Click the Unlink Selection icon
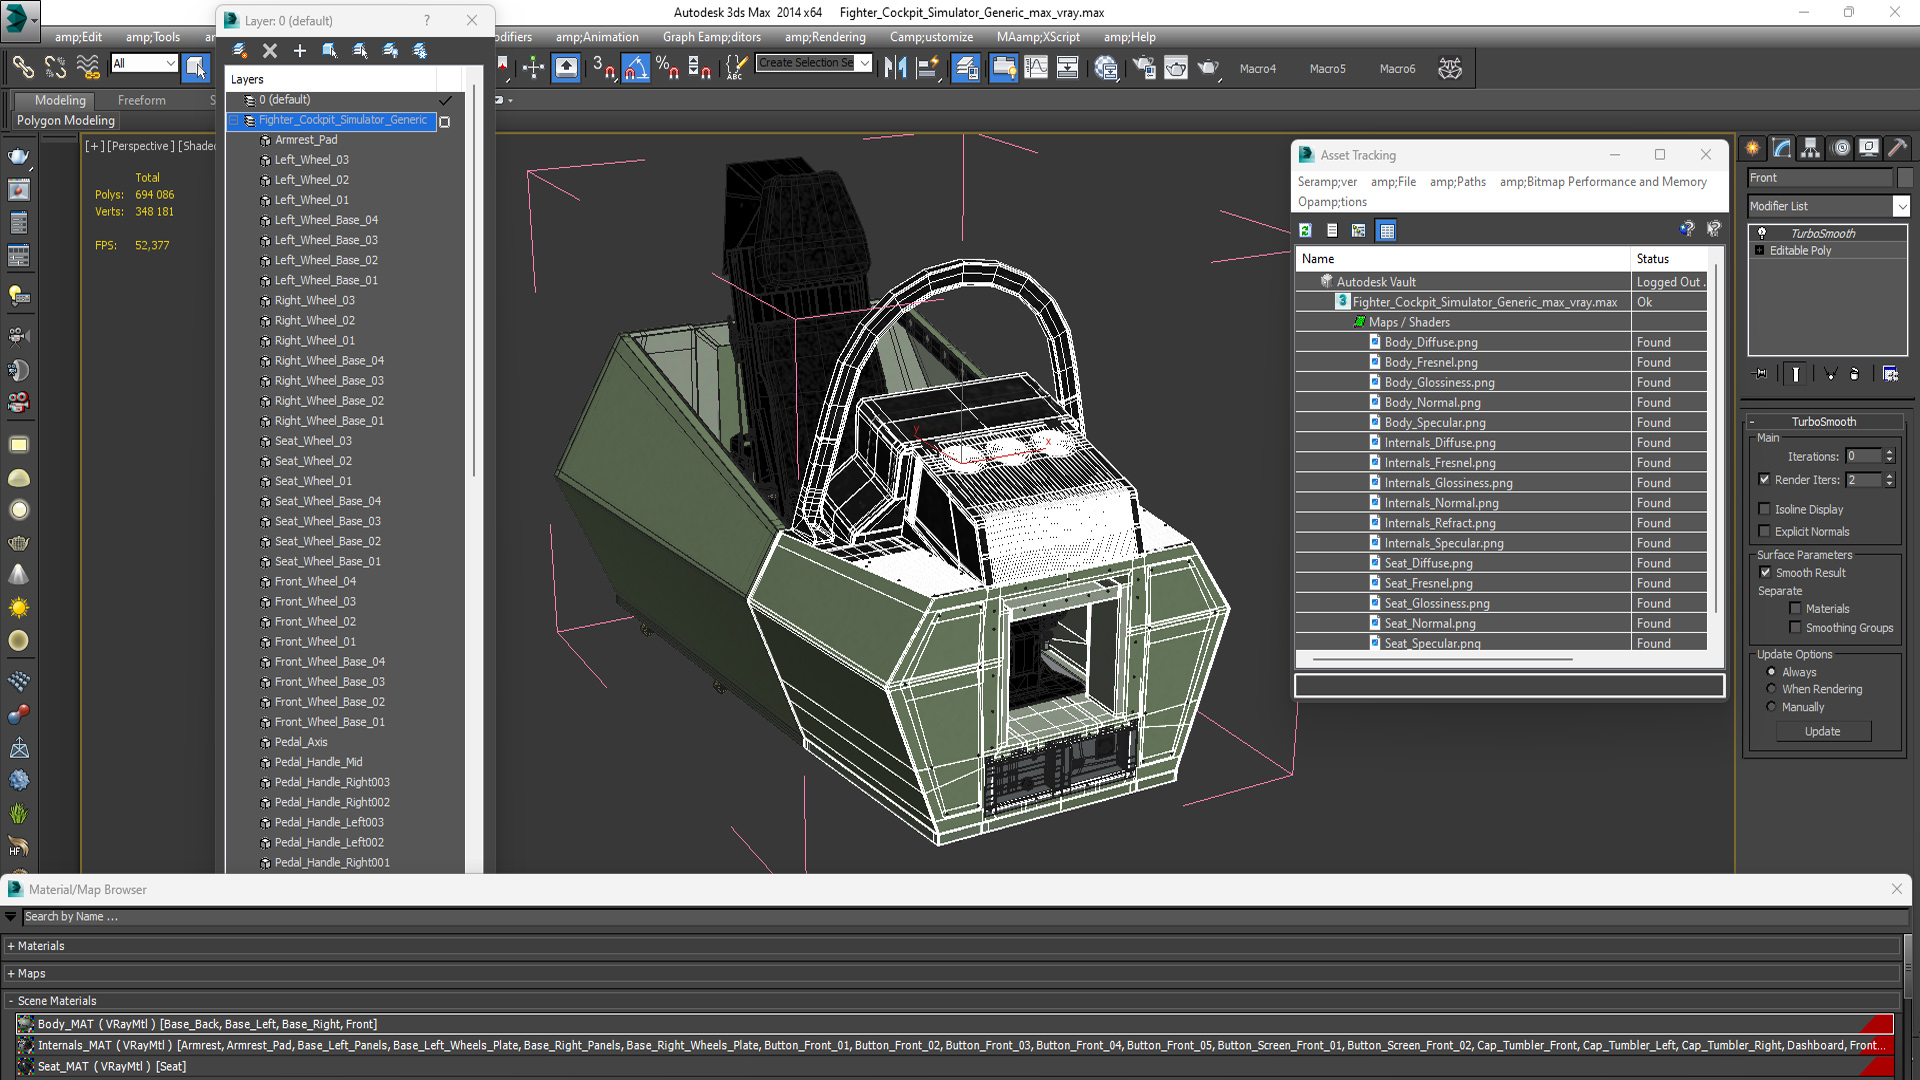The width and height of the screenshot is (1920, 1080). (x=55, y=67)
